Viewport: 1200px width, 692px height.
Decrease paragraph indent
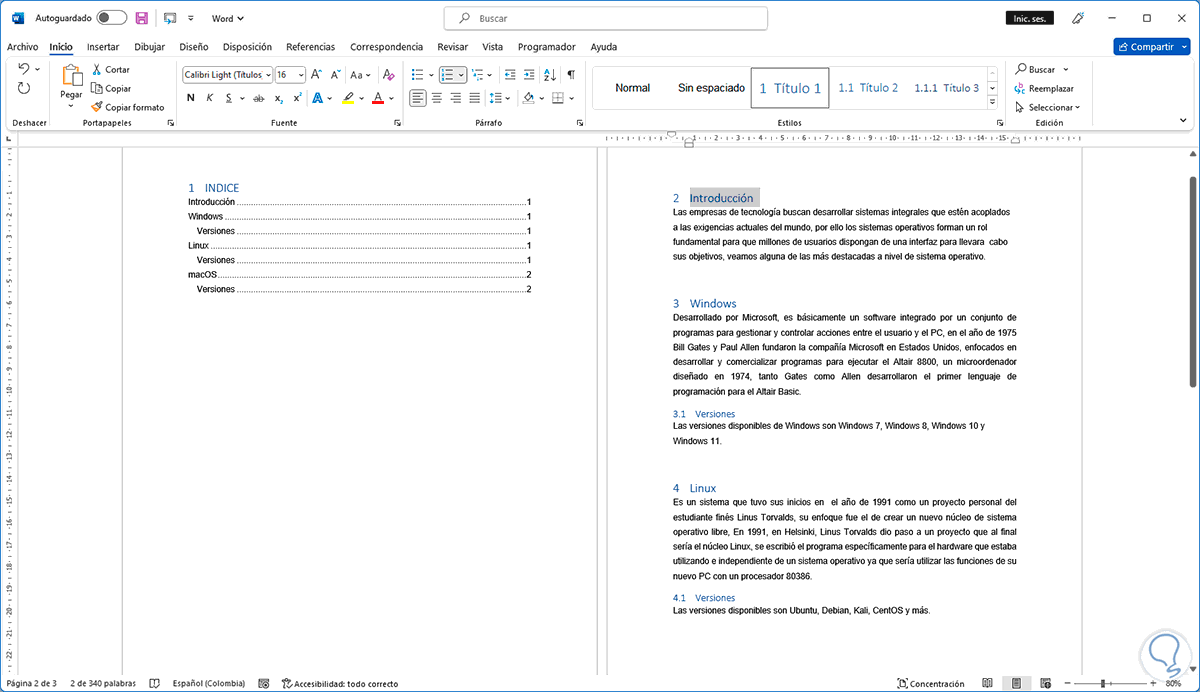click(x=510, y=74)
